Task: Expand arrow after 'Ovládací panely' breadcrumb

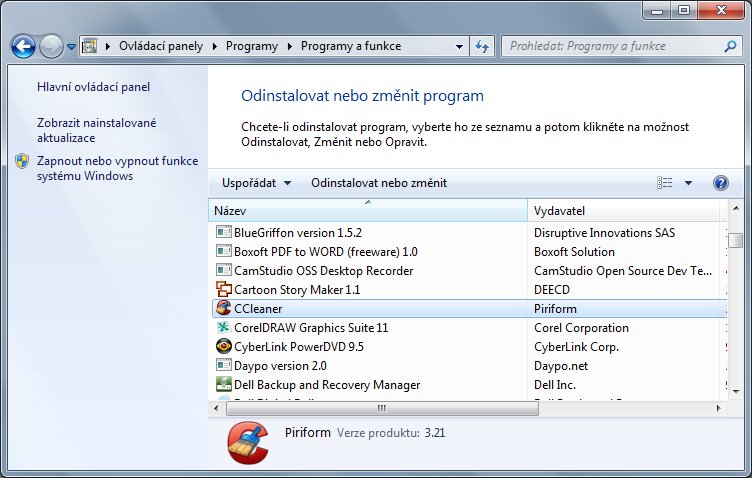Action: 214,47
